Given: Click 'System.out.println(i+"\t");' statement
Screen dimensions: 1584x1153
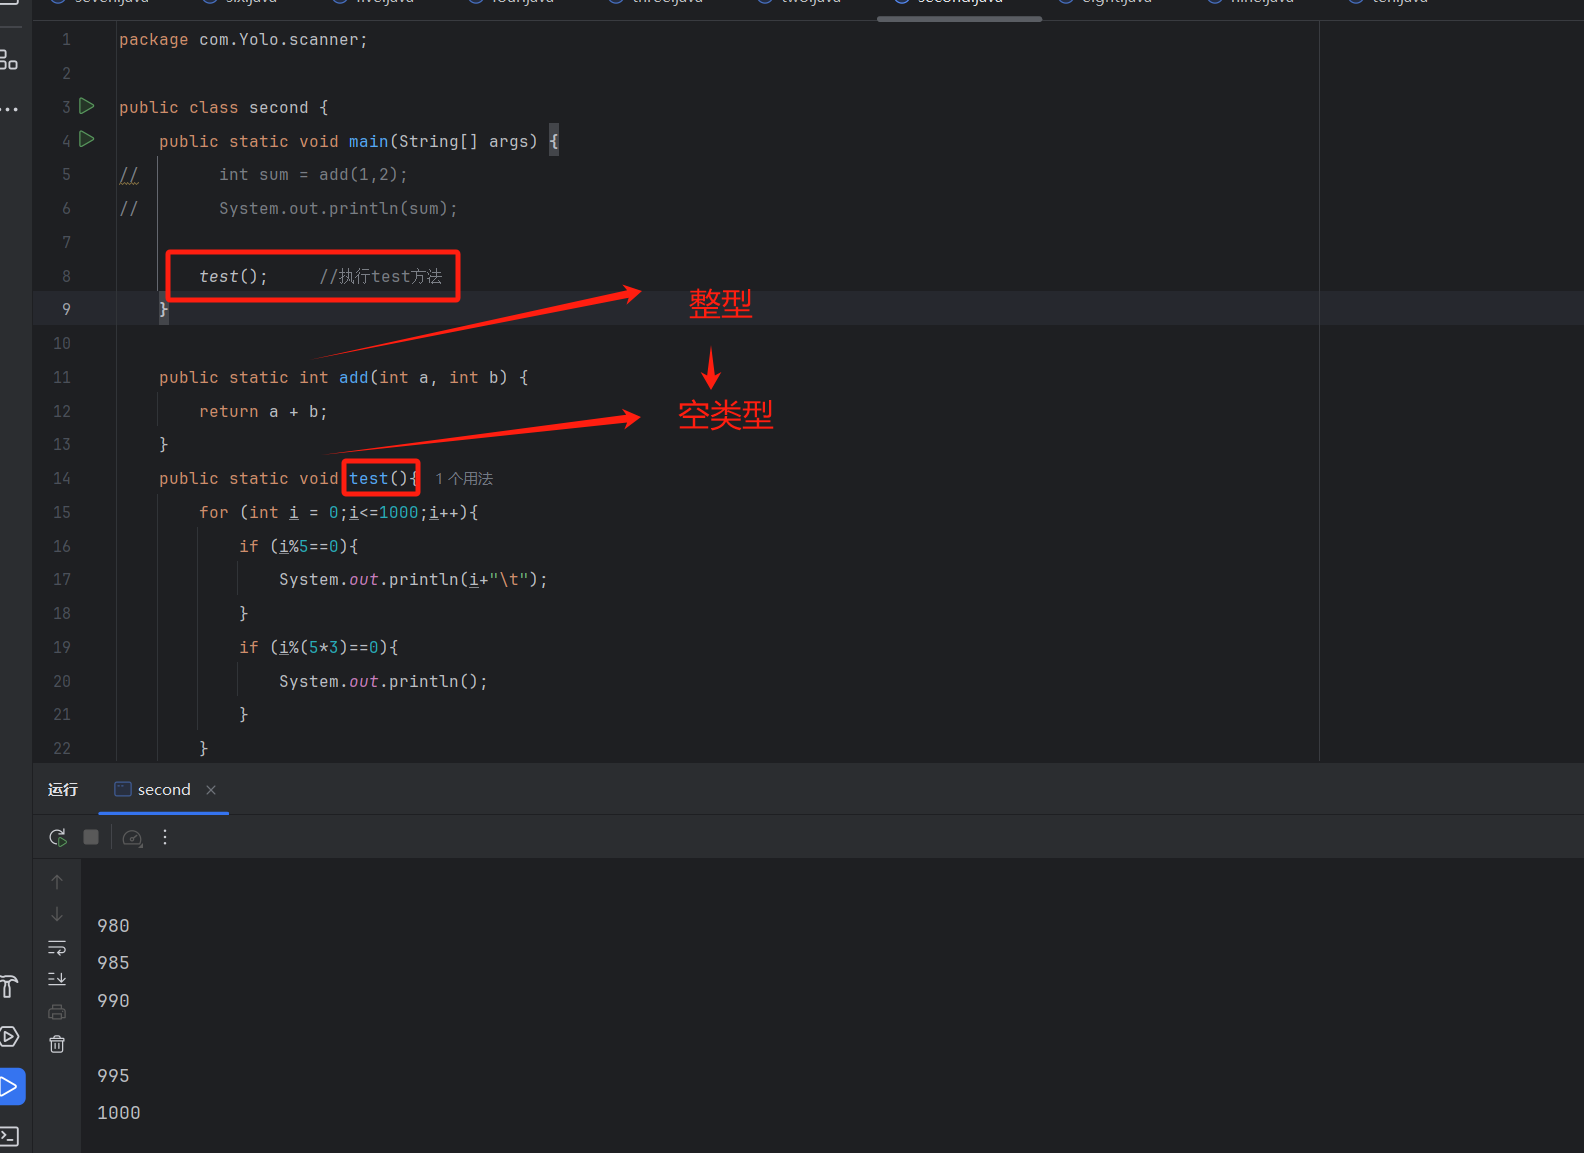Looking at the screenshot, I should (x=413, y=580).
